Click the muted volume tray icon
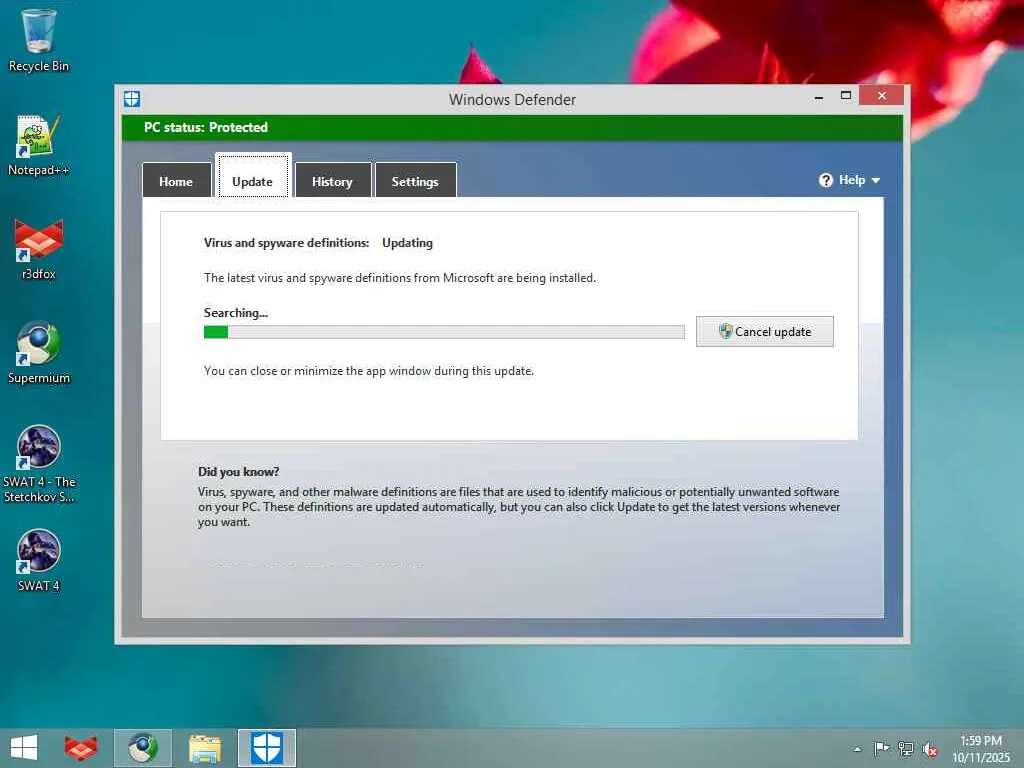This screenshot has width=1024, height=768. pyautogui.click(x=930, y=749)
